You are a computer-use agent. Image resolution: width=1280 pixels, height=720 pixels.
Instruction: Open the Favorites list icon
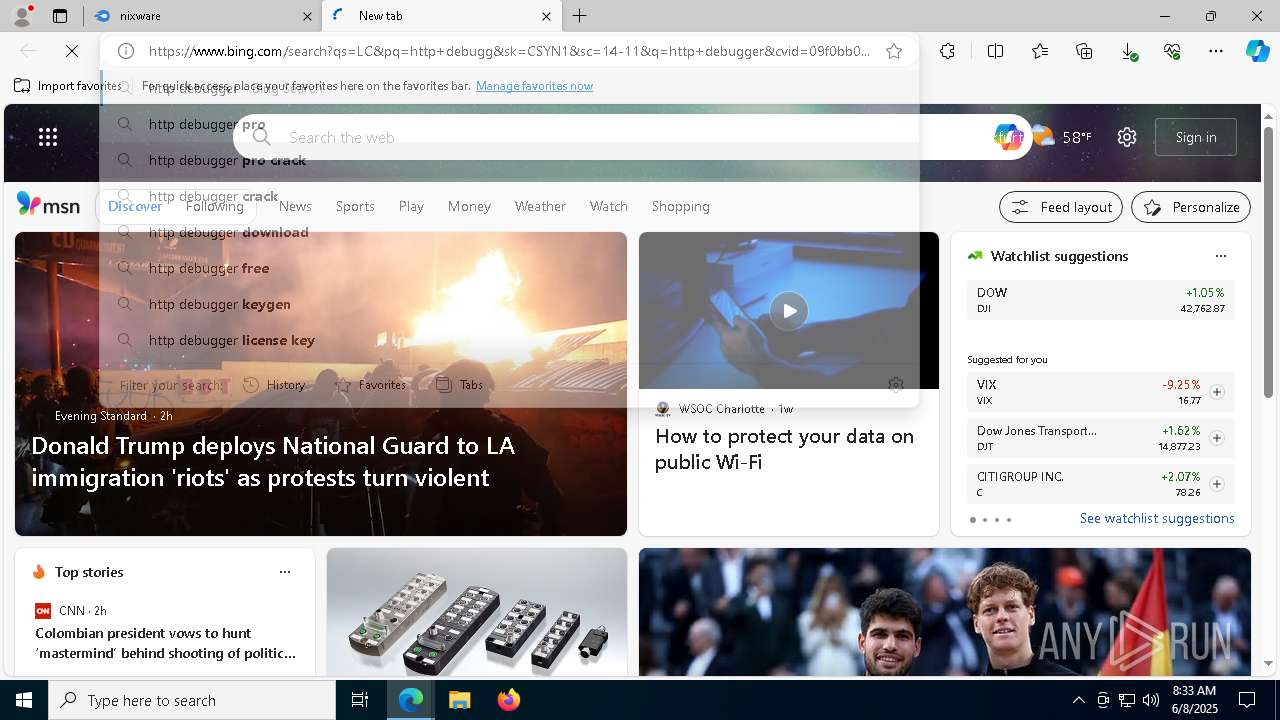(1040, 51)
